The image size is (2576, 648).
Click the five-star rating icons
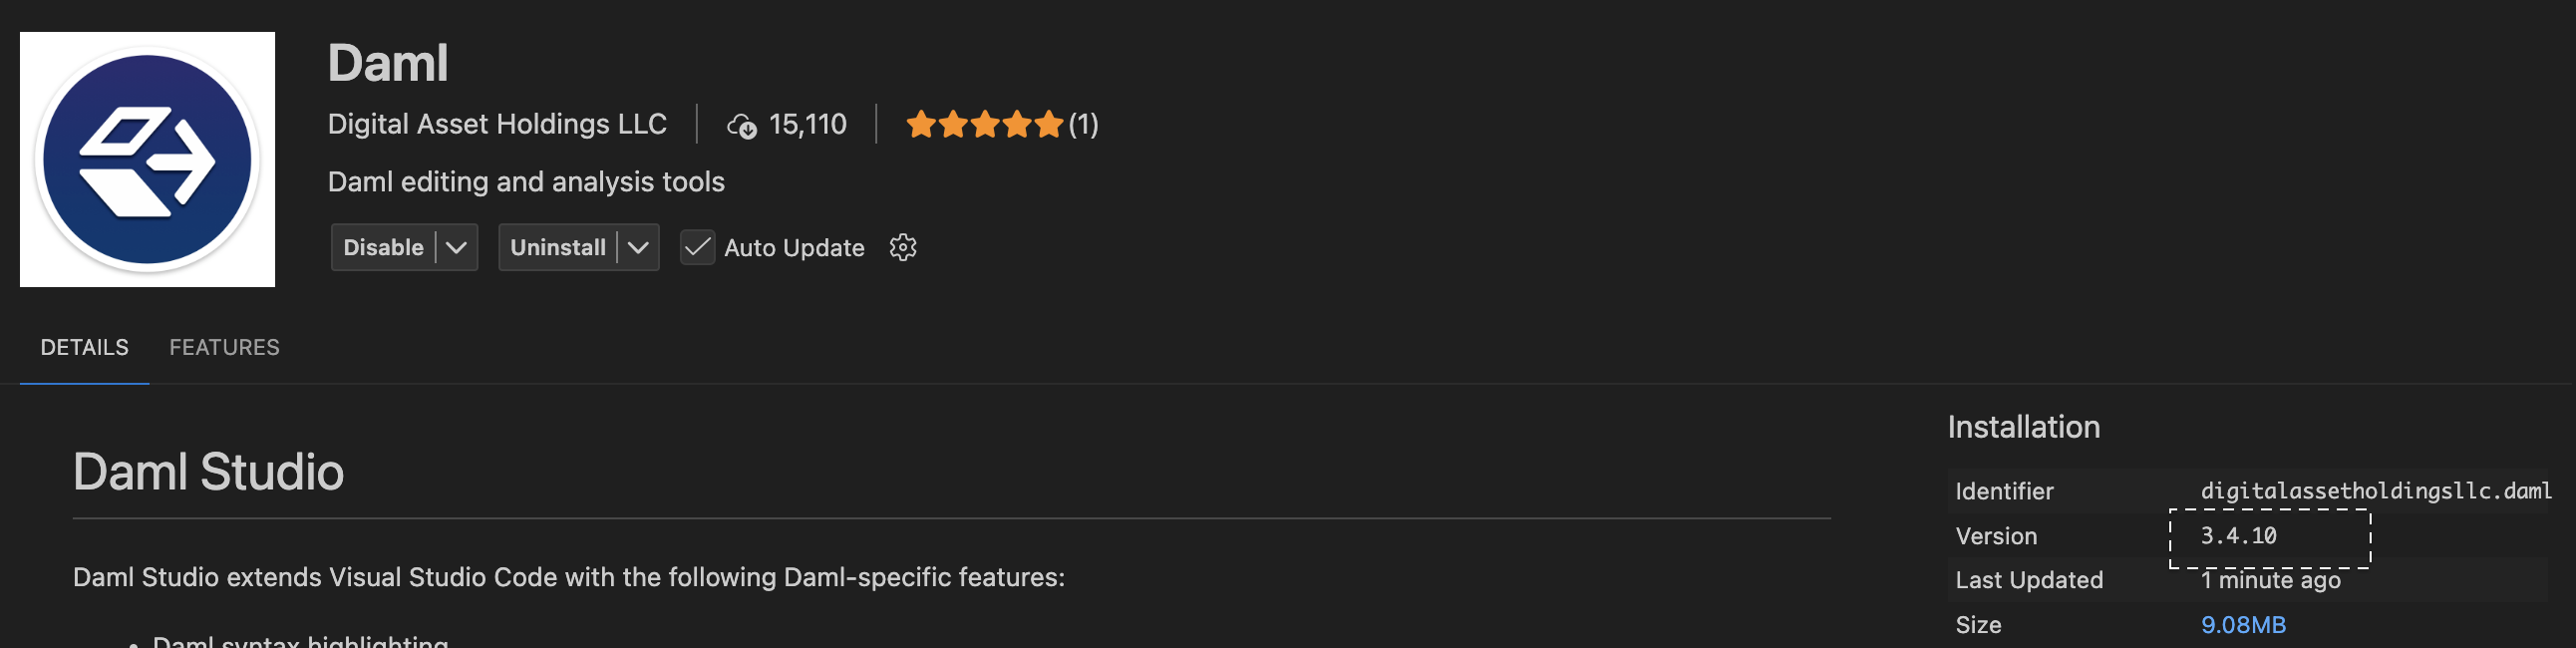983,125
